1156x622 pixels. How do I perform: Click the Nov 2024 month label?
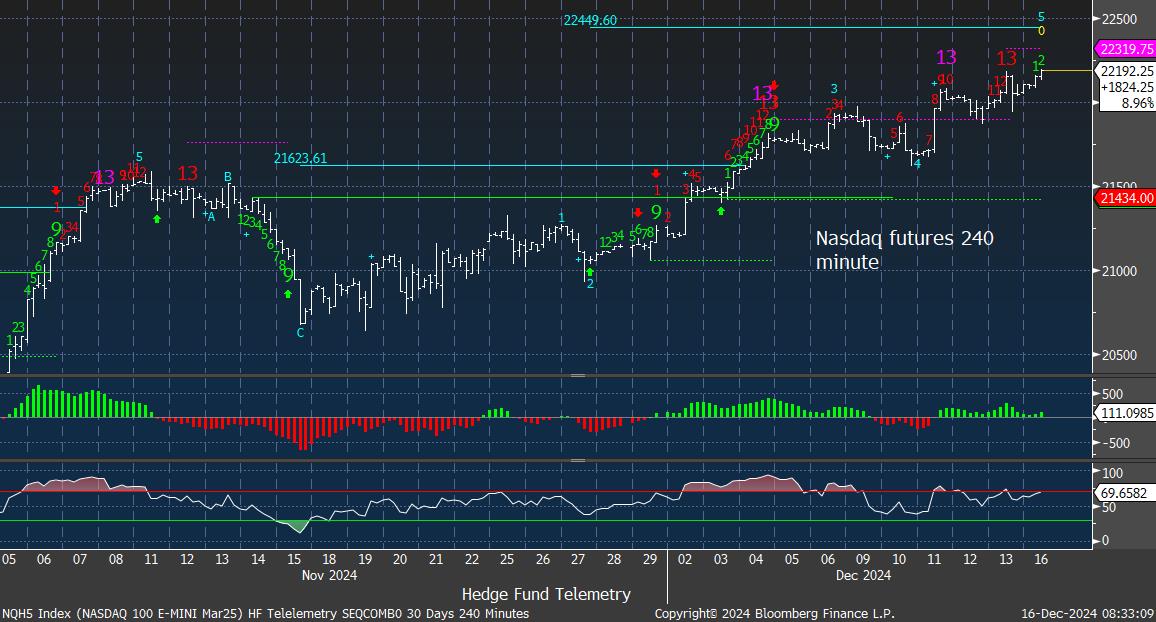[329, 576]
